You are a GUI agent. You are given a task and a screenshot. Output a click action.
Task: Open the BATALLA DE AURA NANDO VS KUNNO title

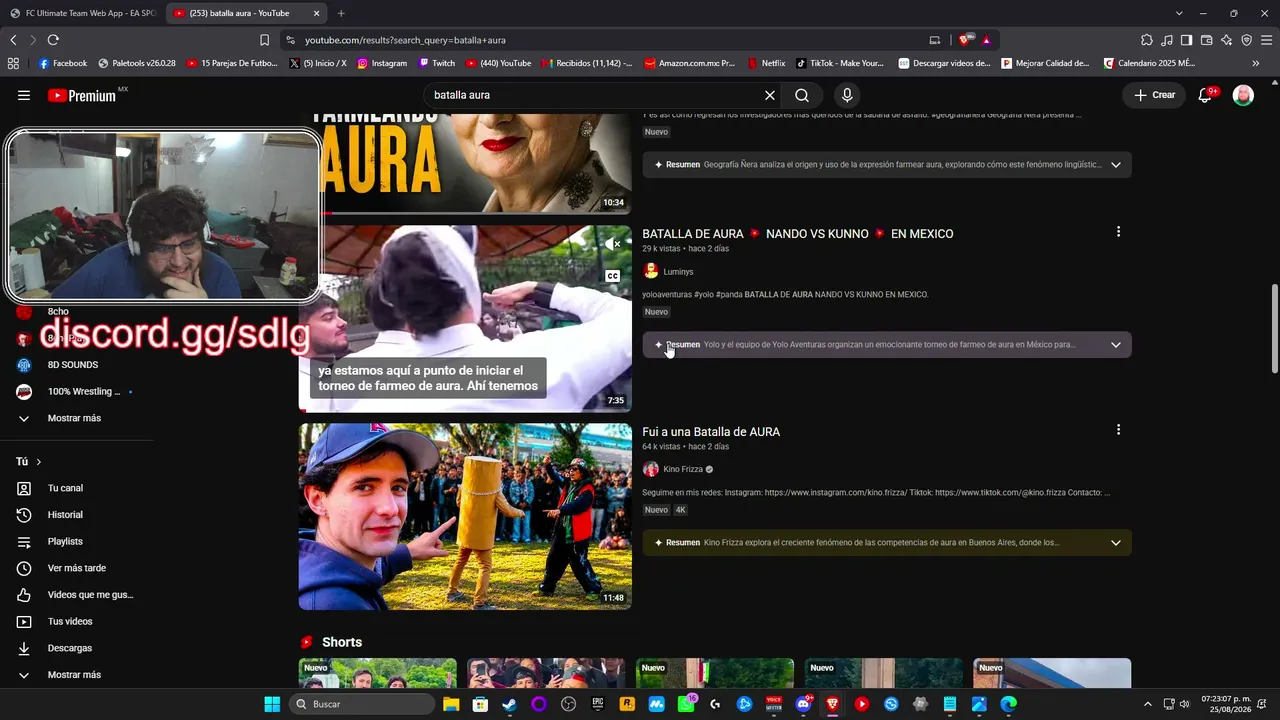pyautogui.click(x=798, y=234)
